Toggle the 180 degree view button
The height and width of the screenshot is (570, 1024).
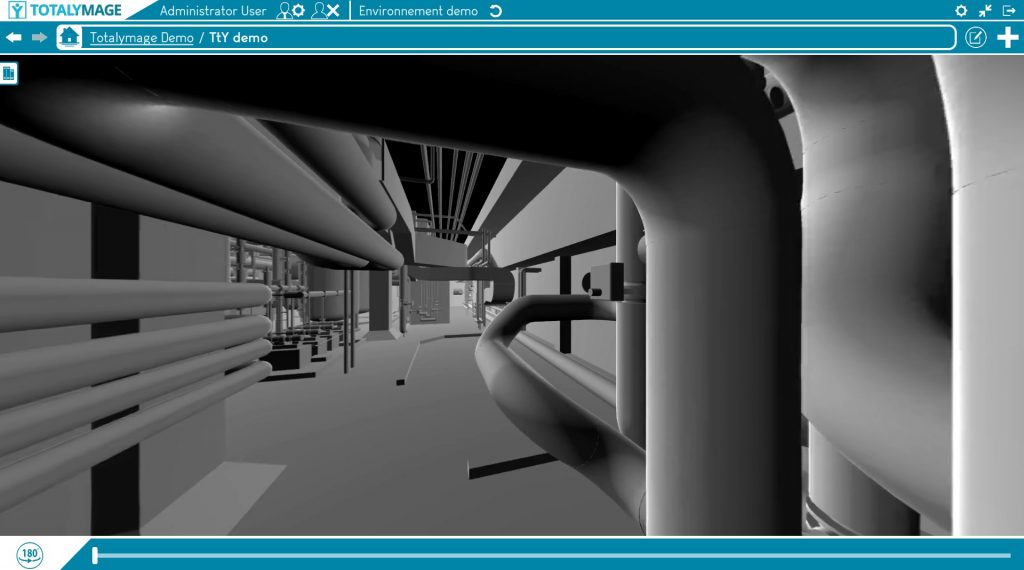coord(29,555)
